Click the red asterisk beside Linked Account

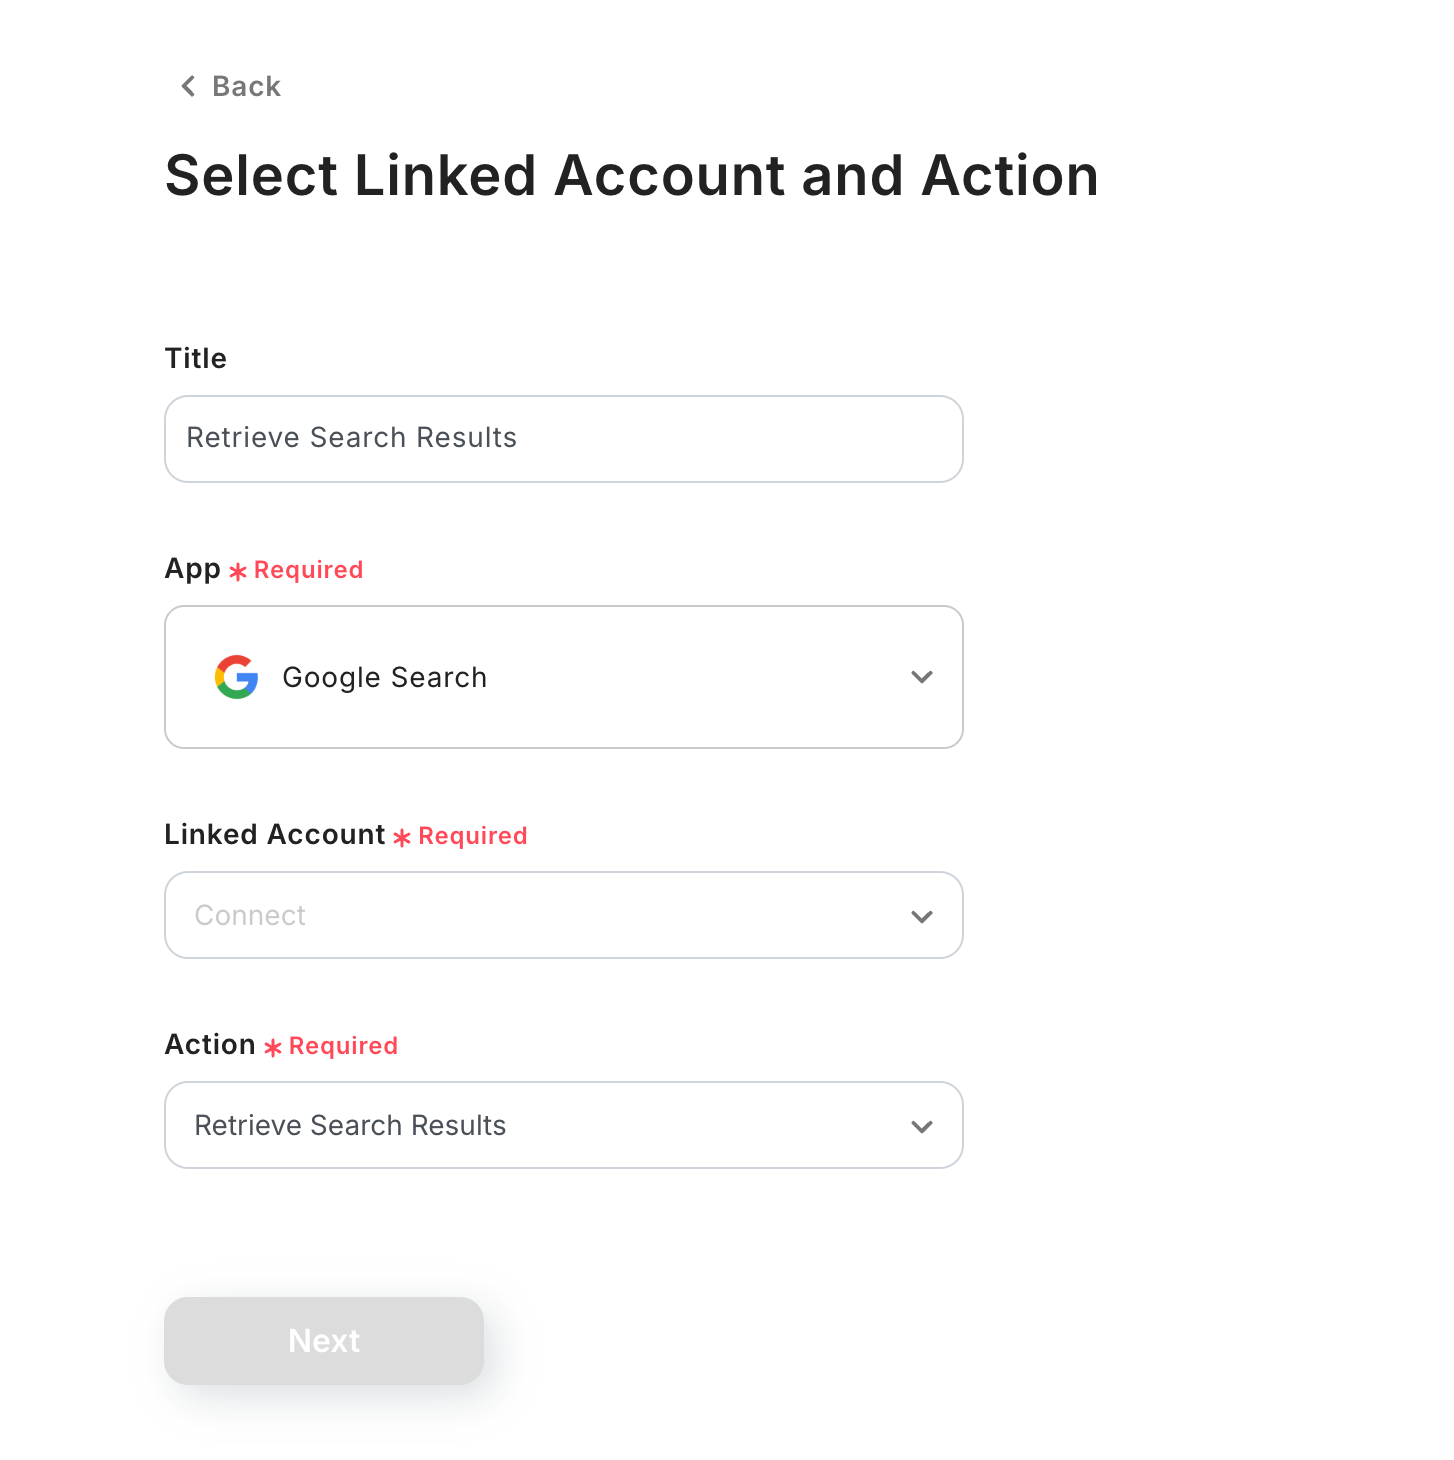click(402, 838)
